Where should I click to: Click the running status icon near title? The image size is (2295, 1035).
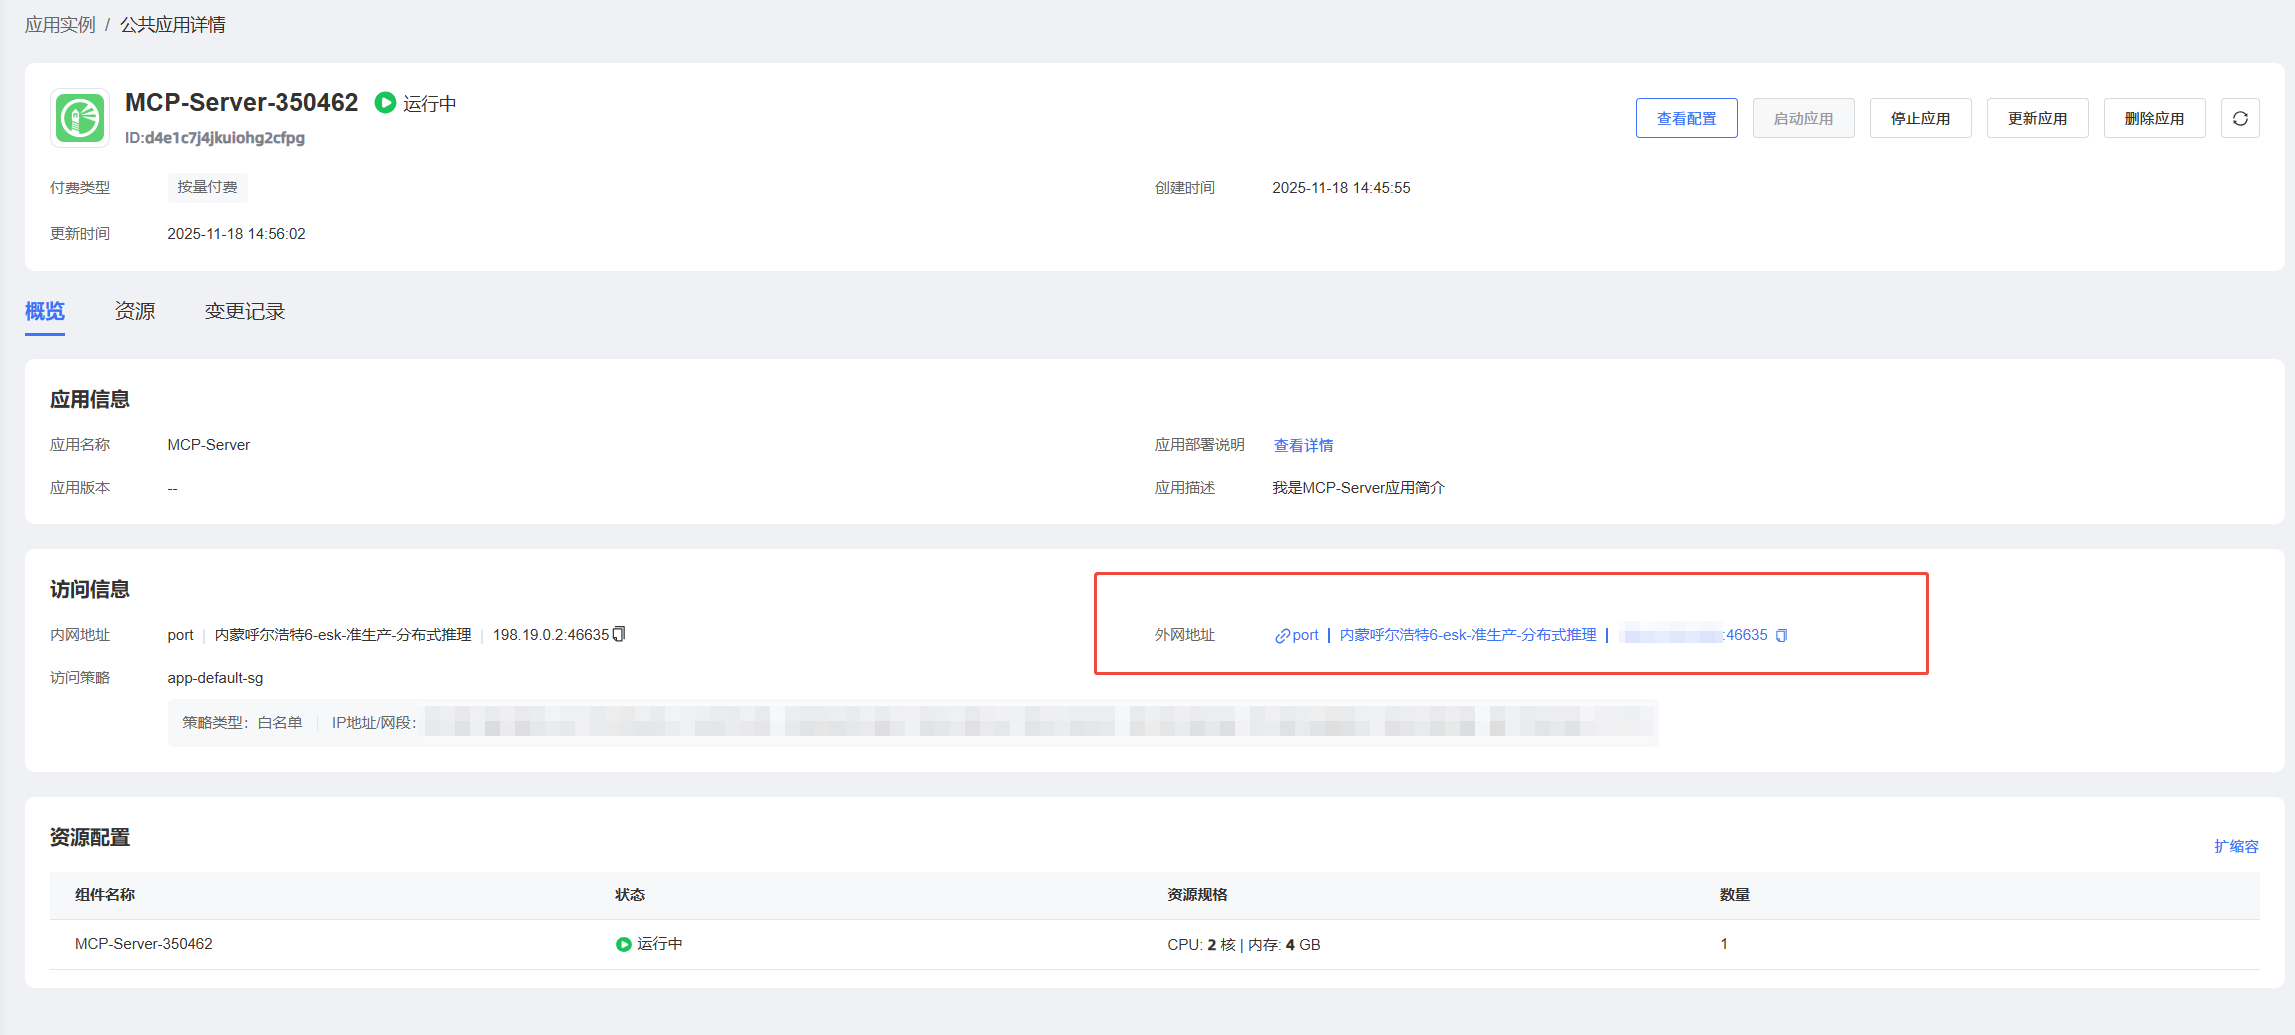click(385, 103)
